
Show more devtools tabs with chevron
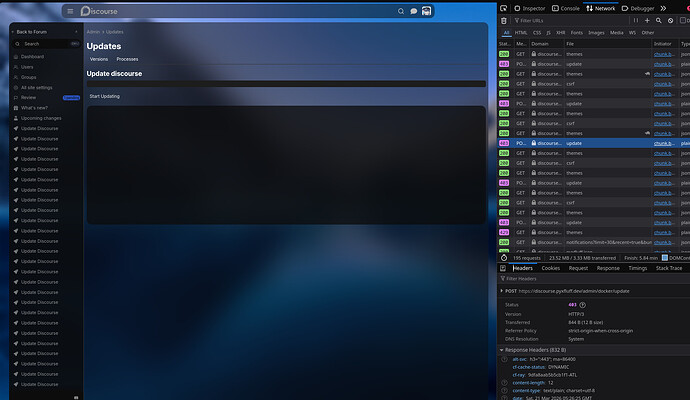click(x=663, y=8)
